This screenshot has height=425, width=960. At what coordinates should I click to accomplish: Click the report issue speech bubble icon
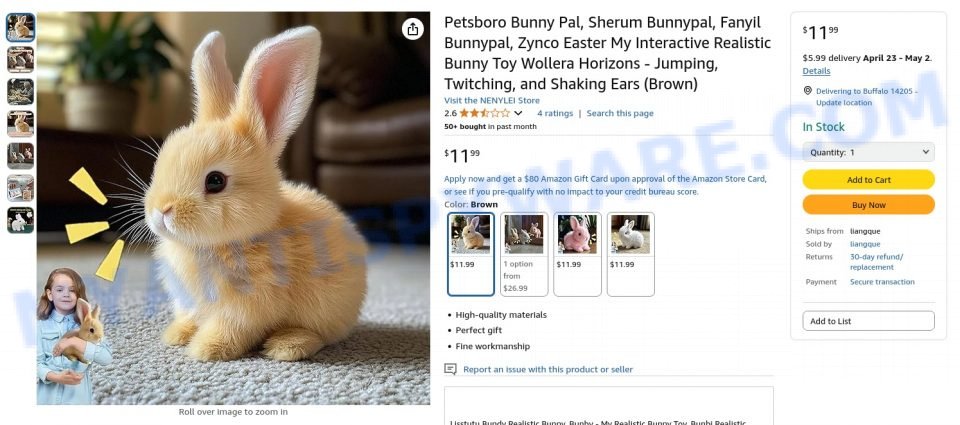tap(451, 369)
